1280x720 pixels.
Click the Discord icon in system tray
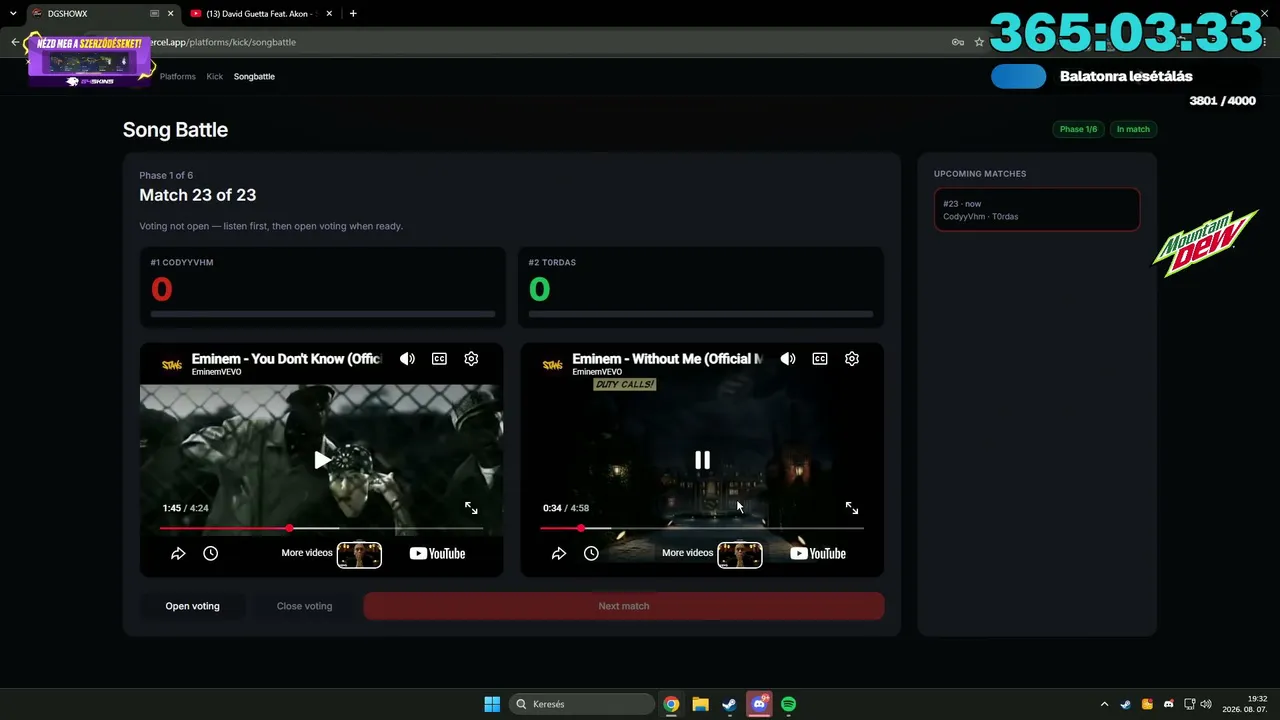1168,704
